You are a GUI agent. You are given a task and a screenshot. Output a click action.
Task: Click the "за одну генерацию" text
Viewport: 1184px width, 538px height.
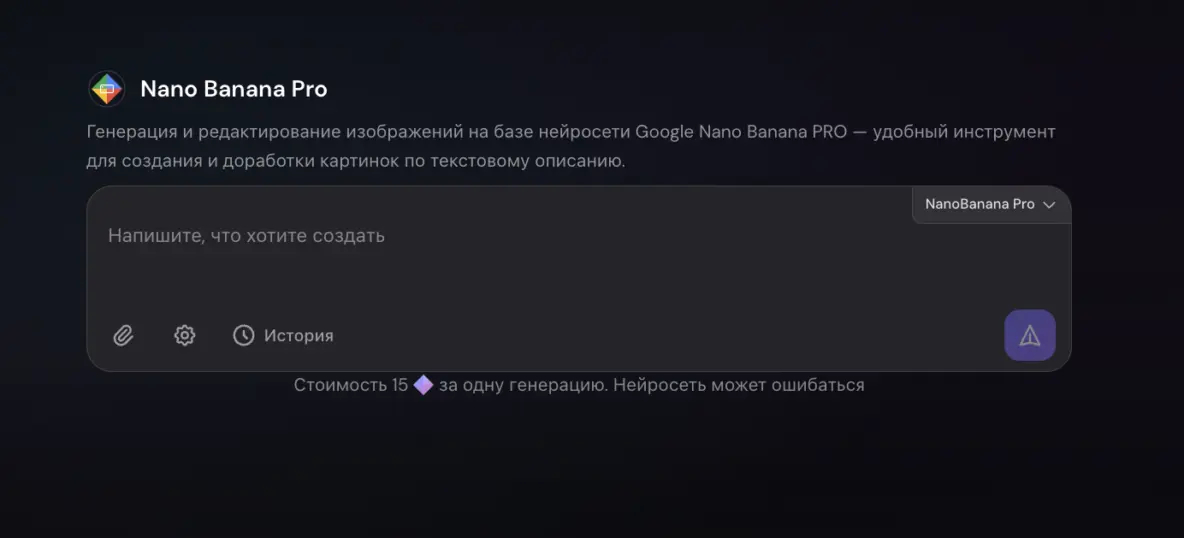click(x=521, y=385)
